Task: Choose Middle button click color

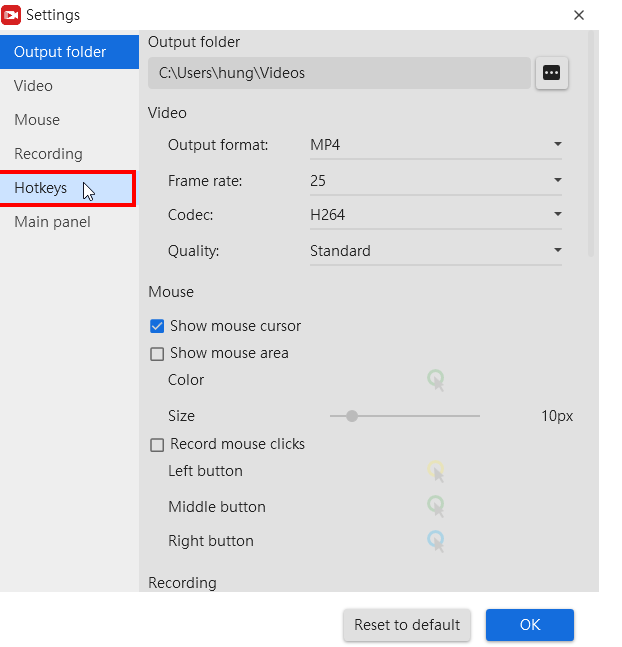Action: pos(436,506)
